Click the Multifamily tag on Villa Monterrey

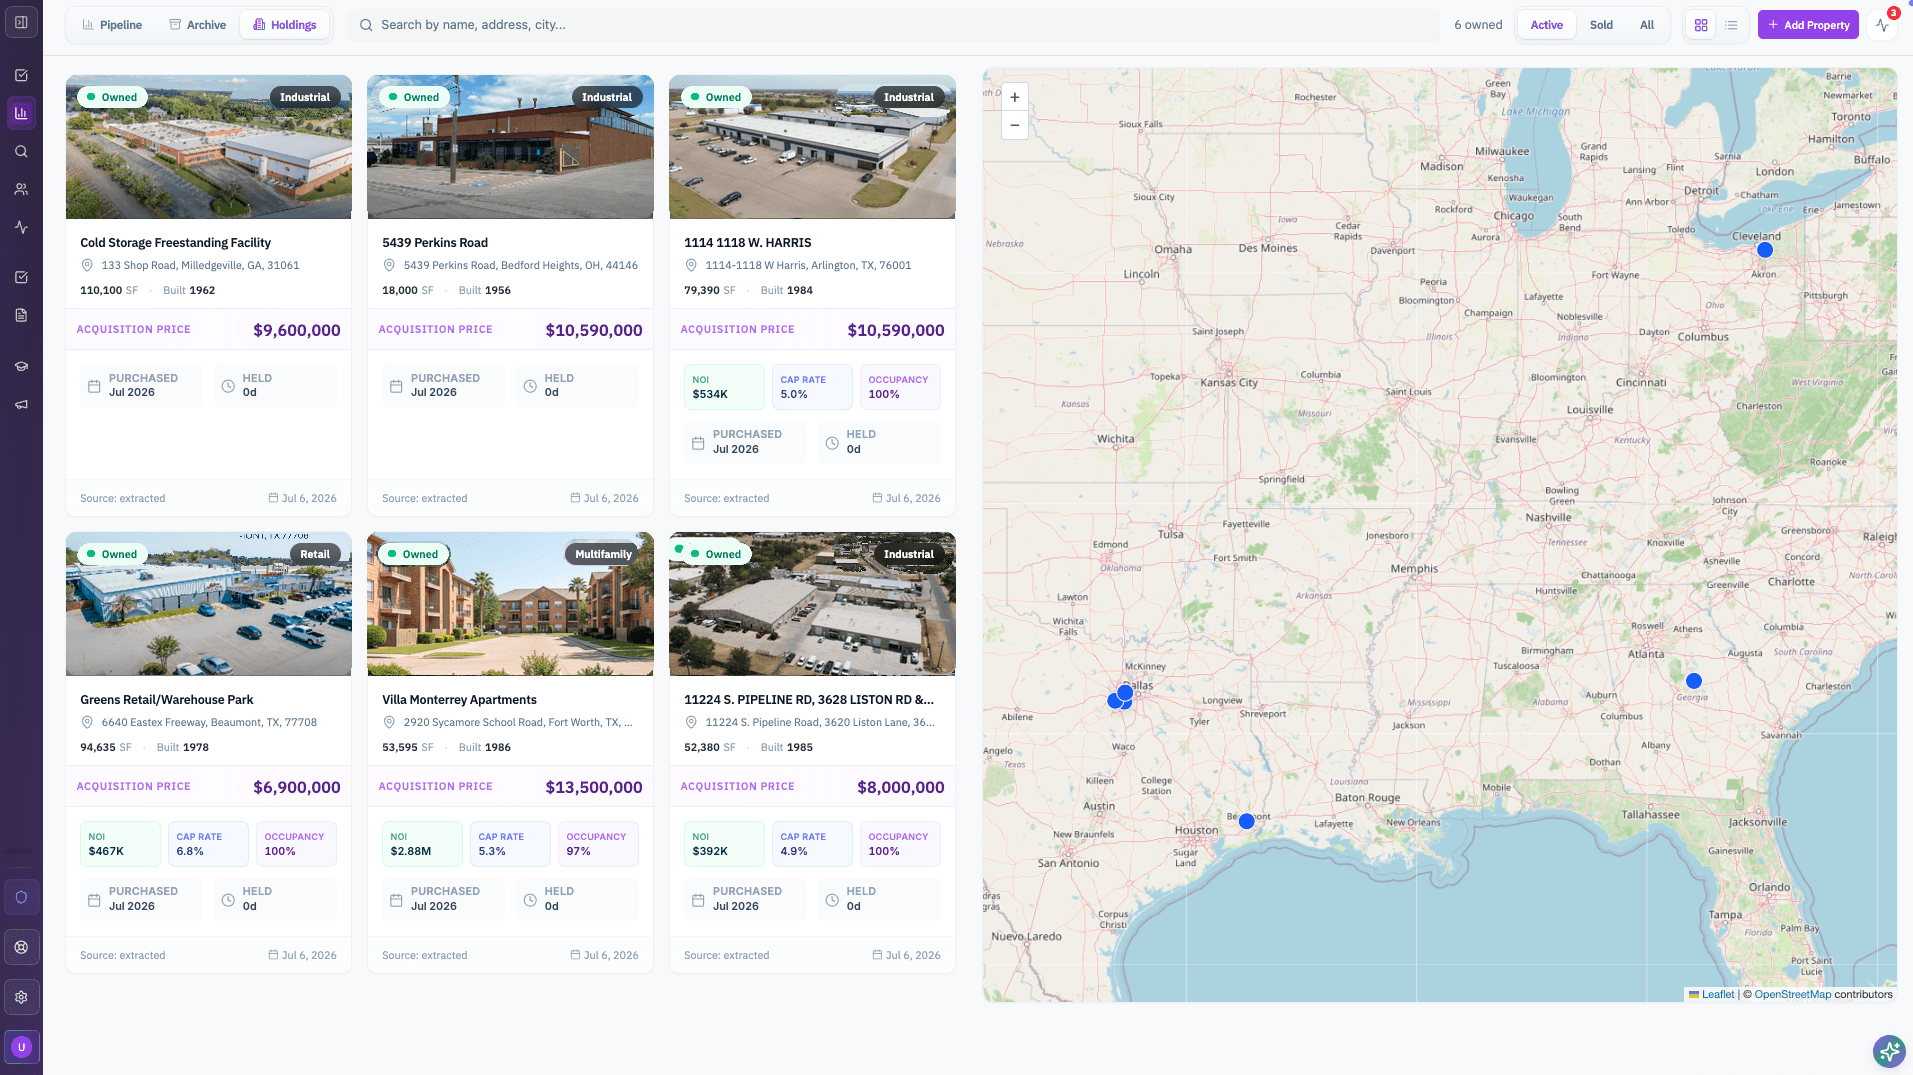click(x=603, y=554)
